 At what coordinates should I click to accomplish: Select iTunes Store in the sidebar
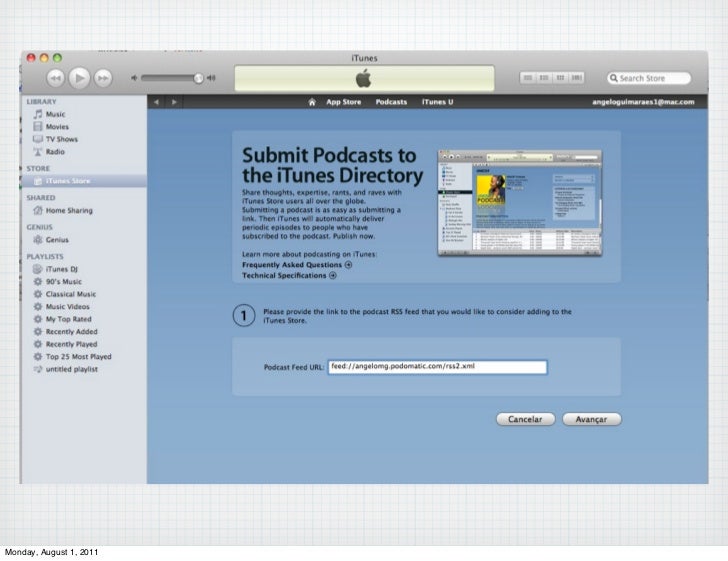84,181
